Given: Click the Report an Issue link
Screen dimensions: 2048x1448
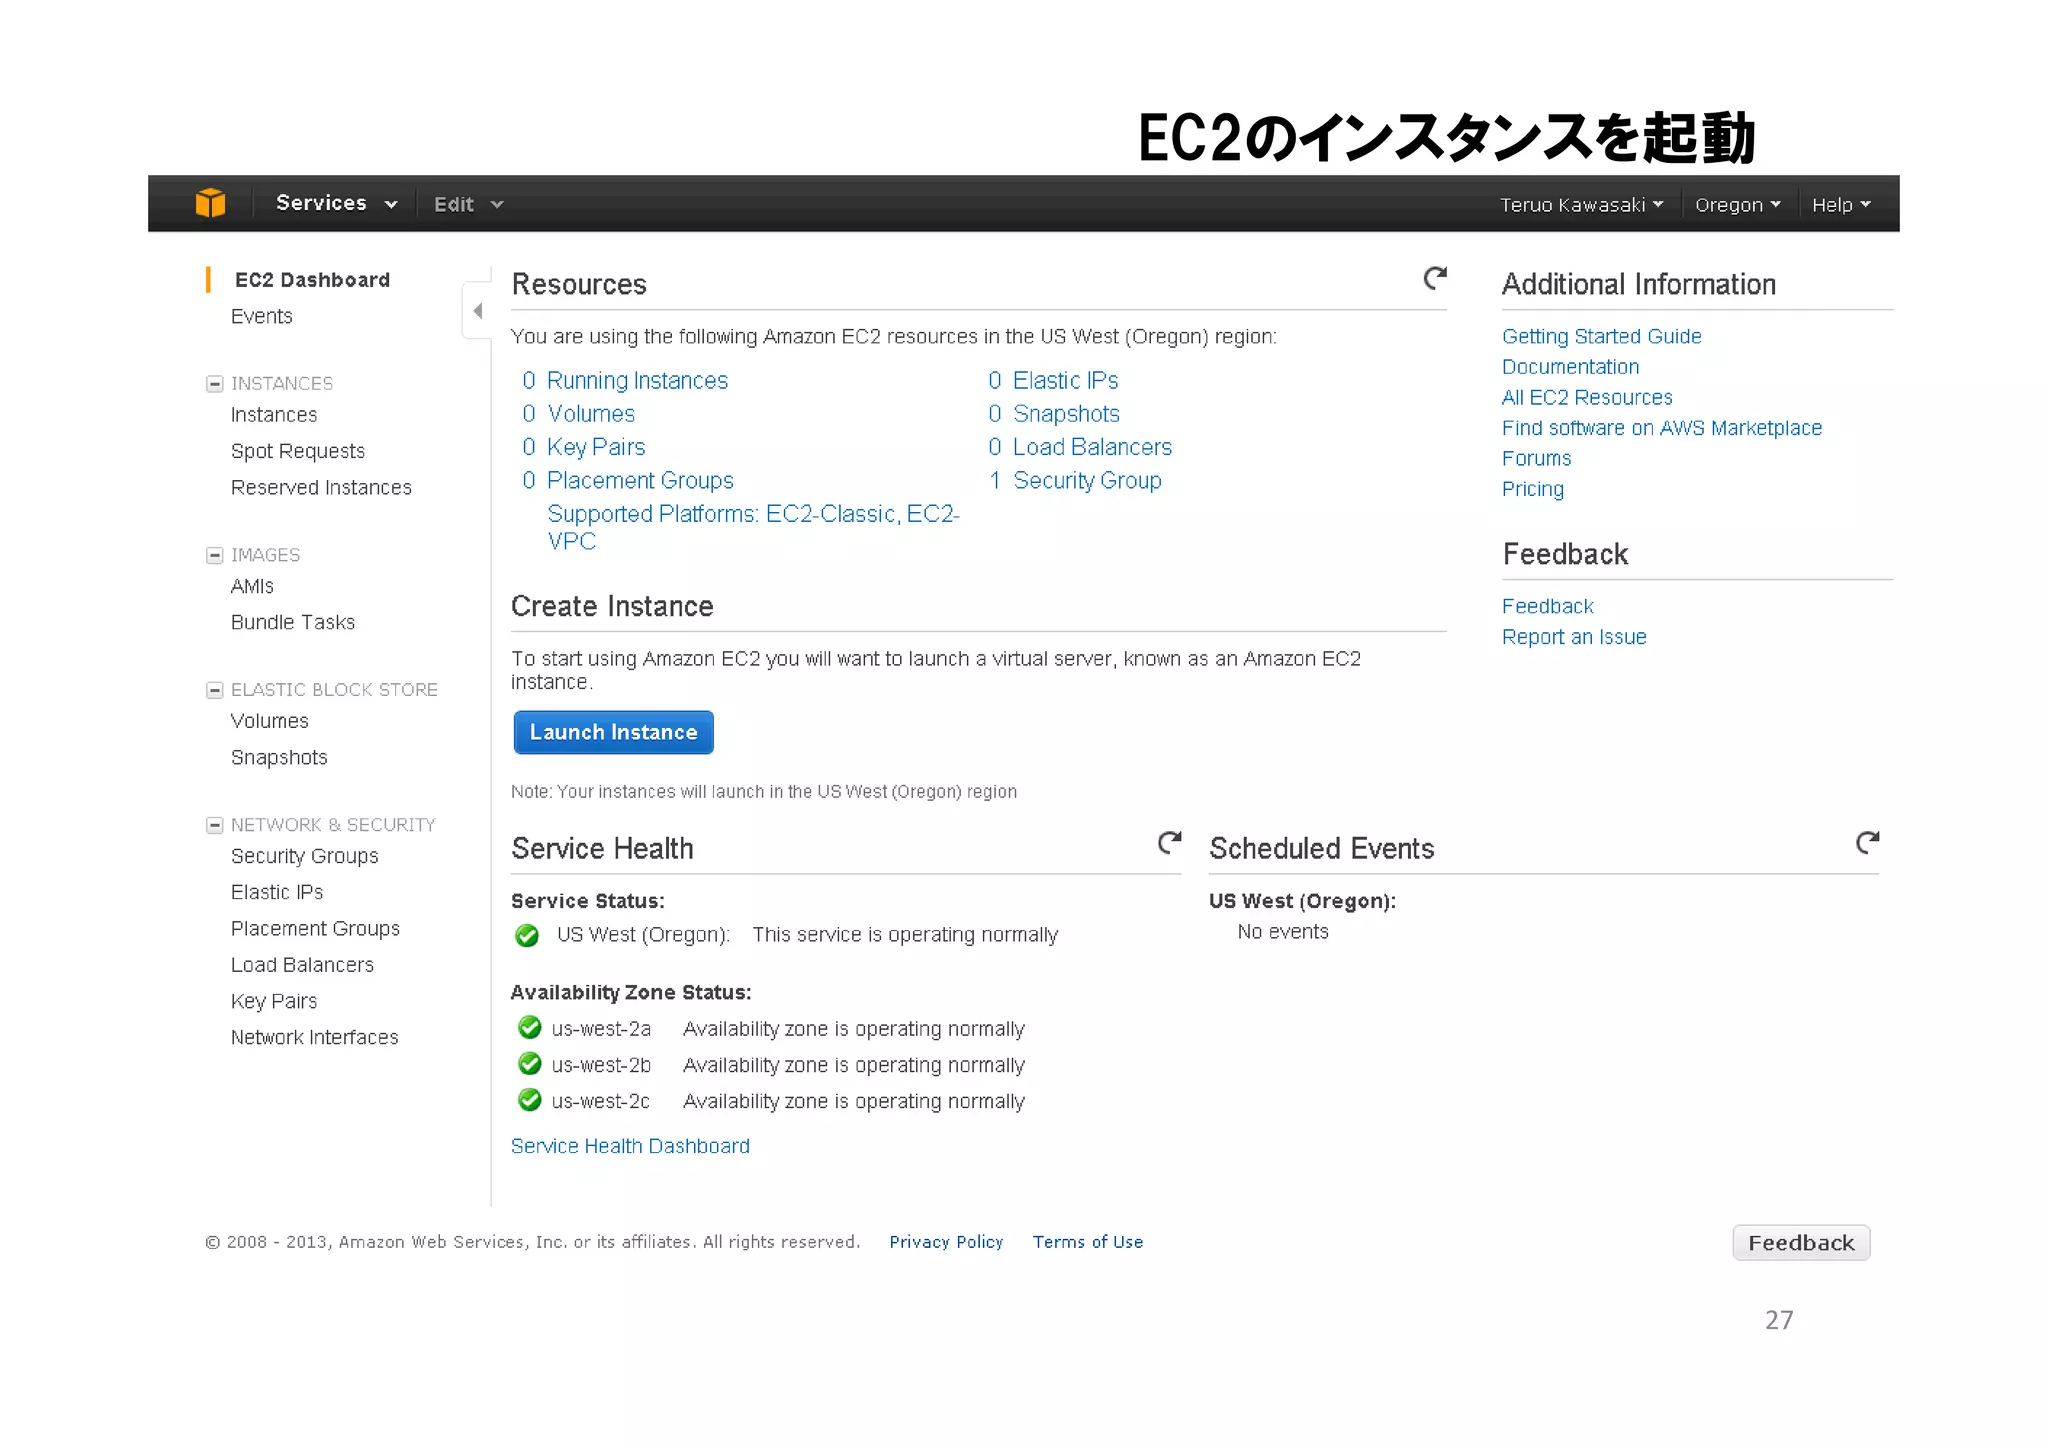Looking at the screenshot, I should [1574, 637].
